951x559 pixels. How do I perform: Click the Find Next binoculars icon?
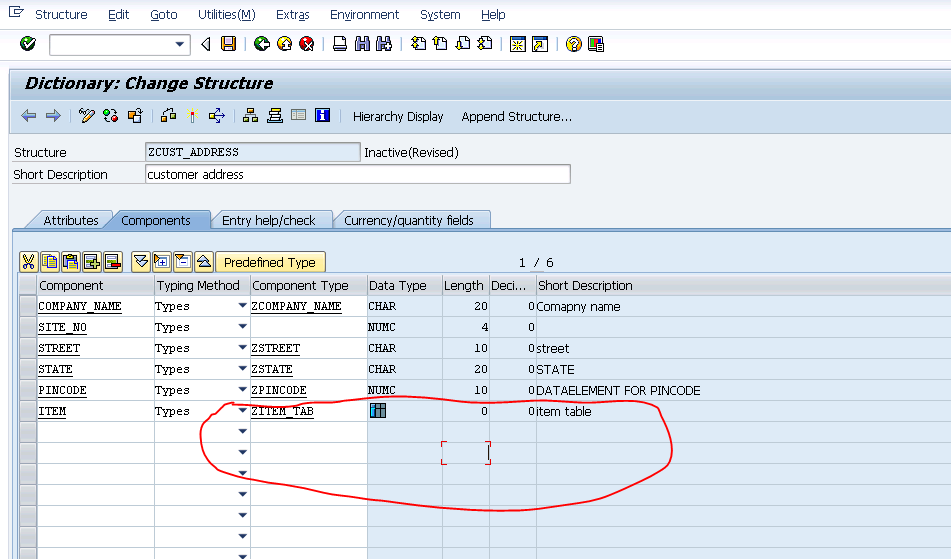(384, 44)
